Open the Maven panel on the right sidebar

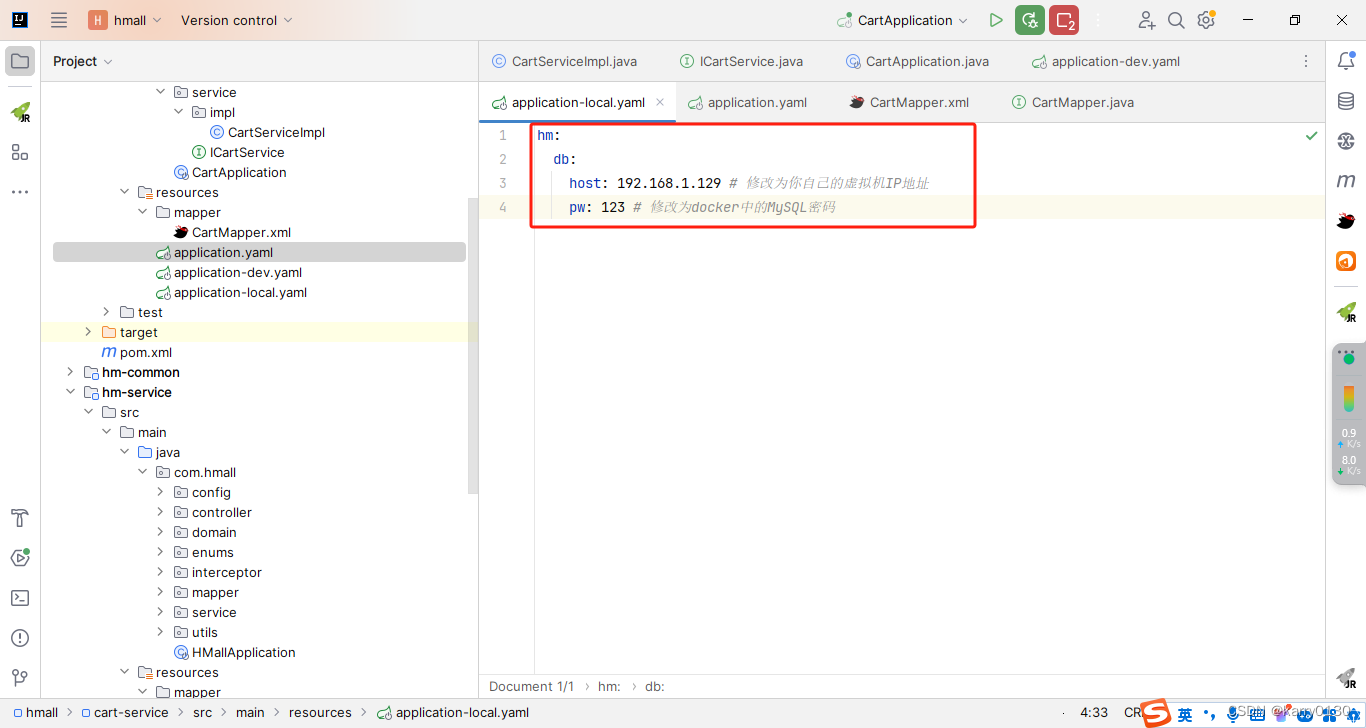[x=1346, y=180]
